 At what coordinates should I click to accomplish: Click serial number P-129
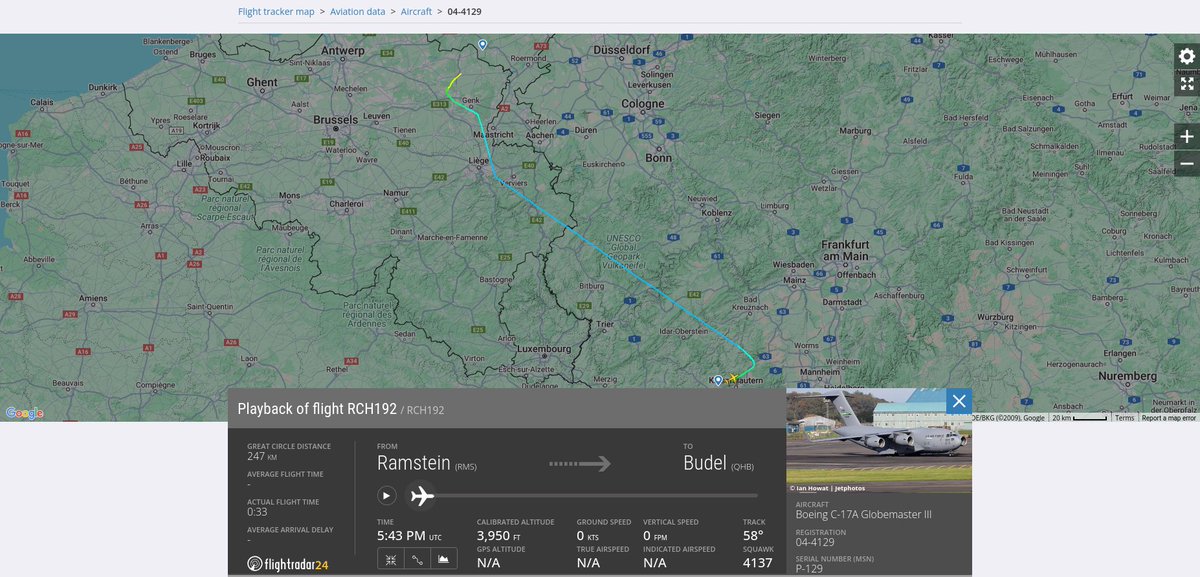click(811, 569)
